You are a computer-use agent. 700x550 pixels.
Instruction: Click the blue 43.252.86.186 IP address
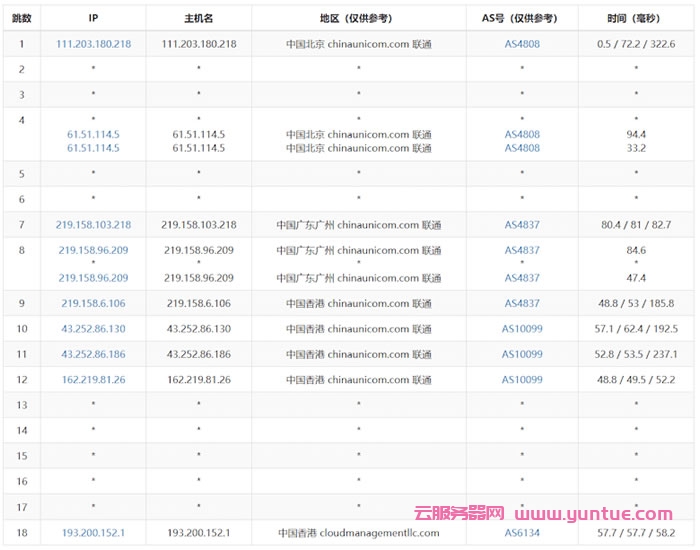(x=93, y=354)
